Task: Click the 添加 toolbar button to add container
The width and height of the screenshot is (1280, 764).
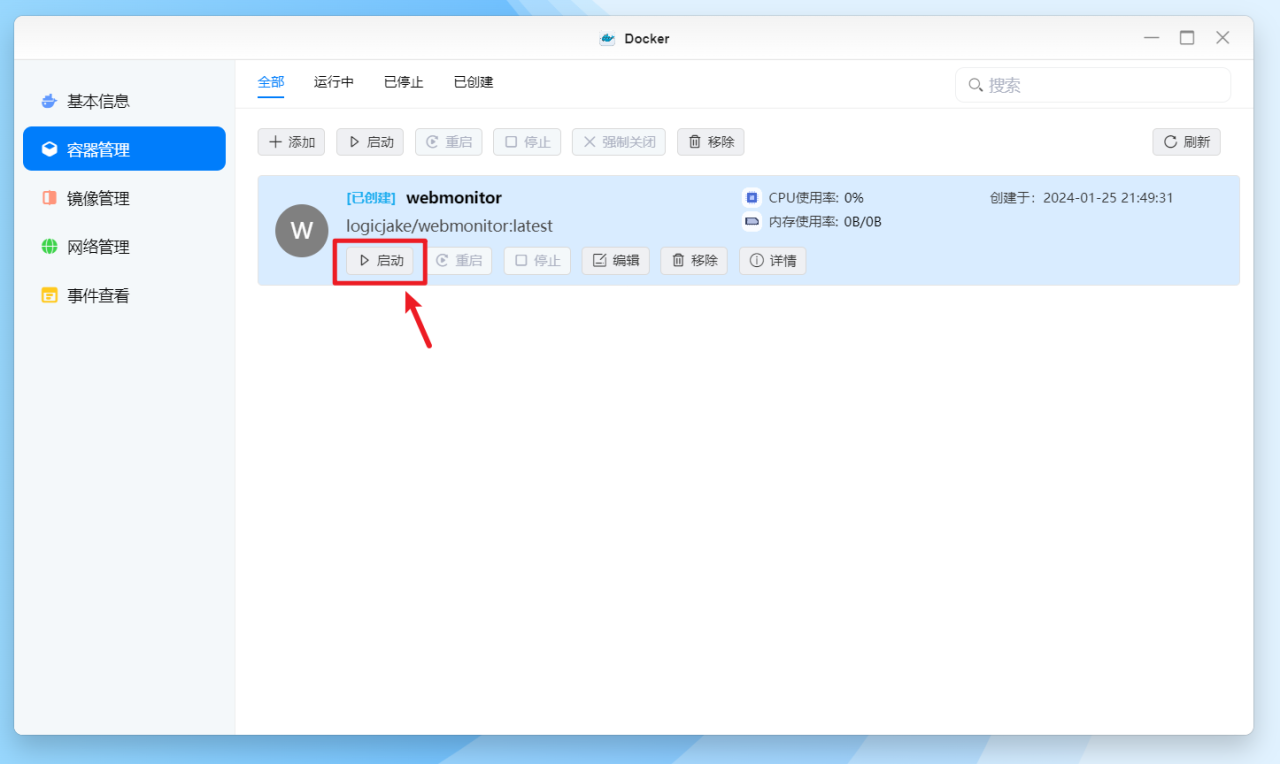Action: [291, 141]
